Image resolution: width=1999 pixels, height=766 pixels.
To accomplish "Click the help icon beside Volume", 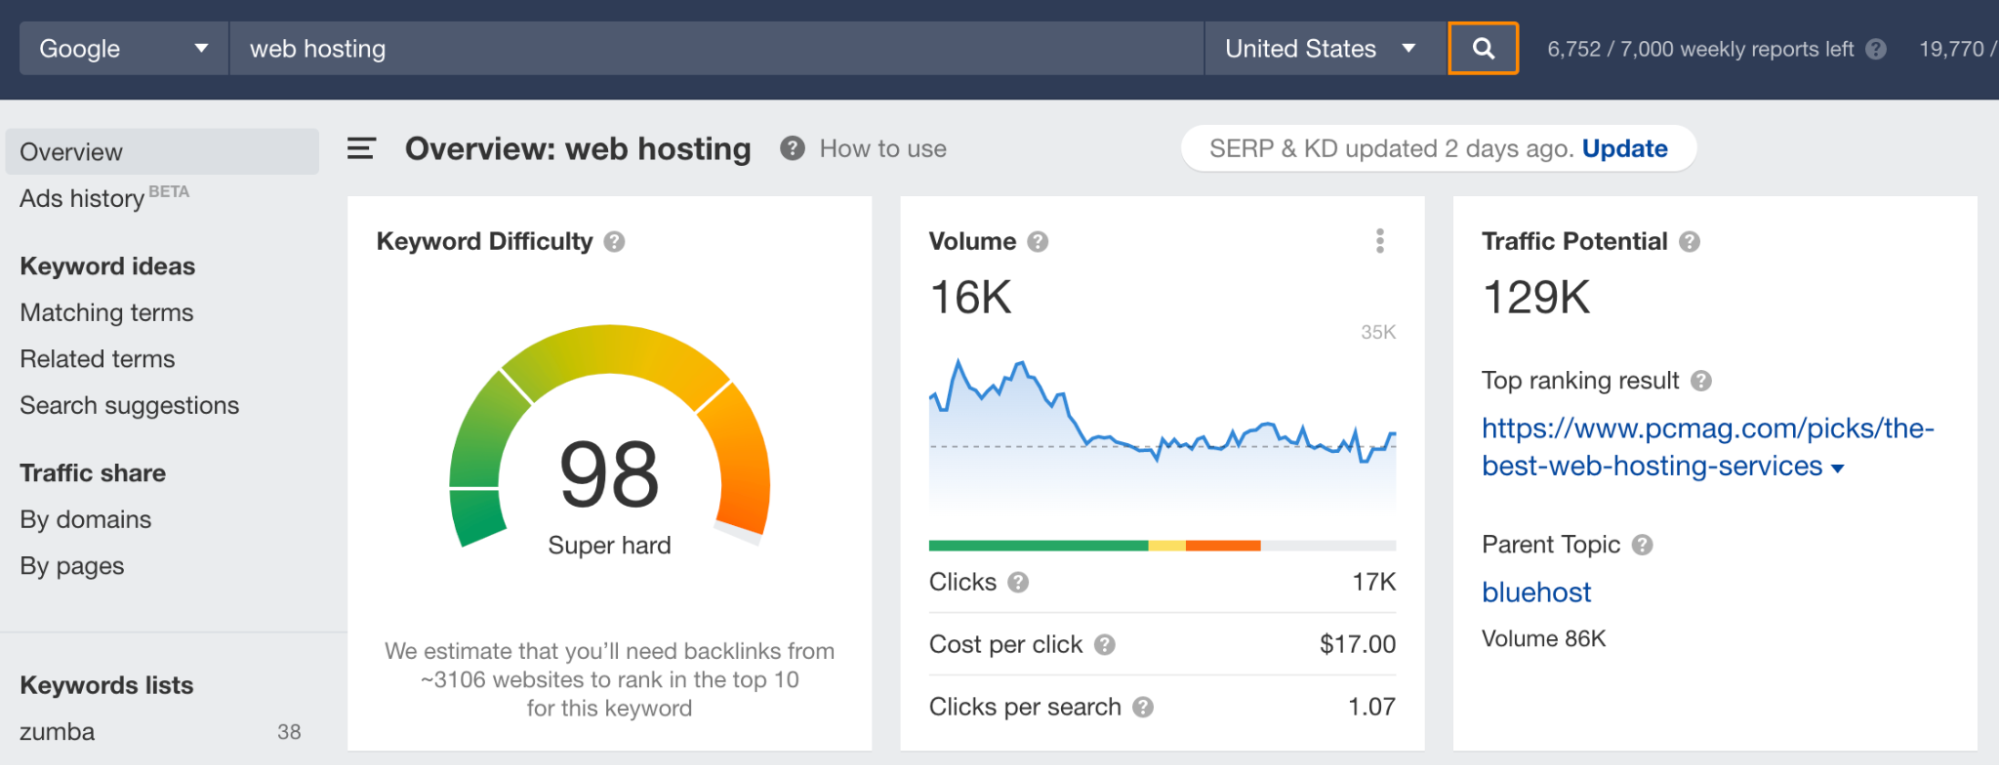I will coord(1038,242).
